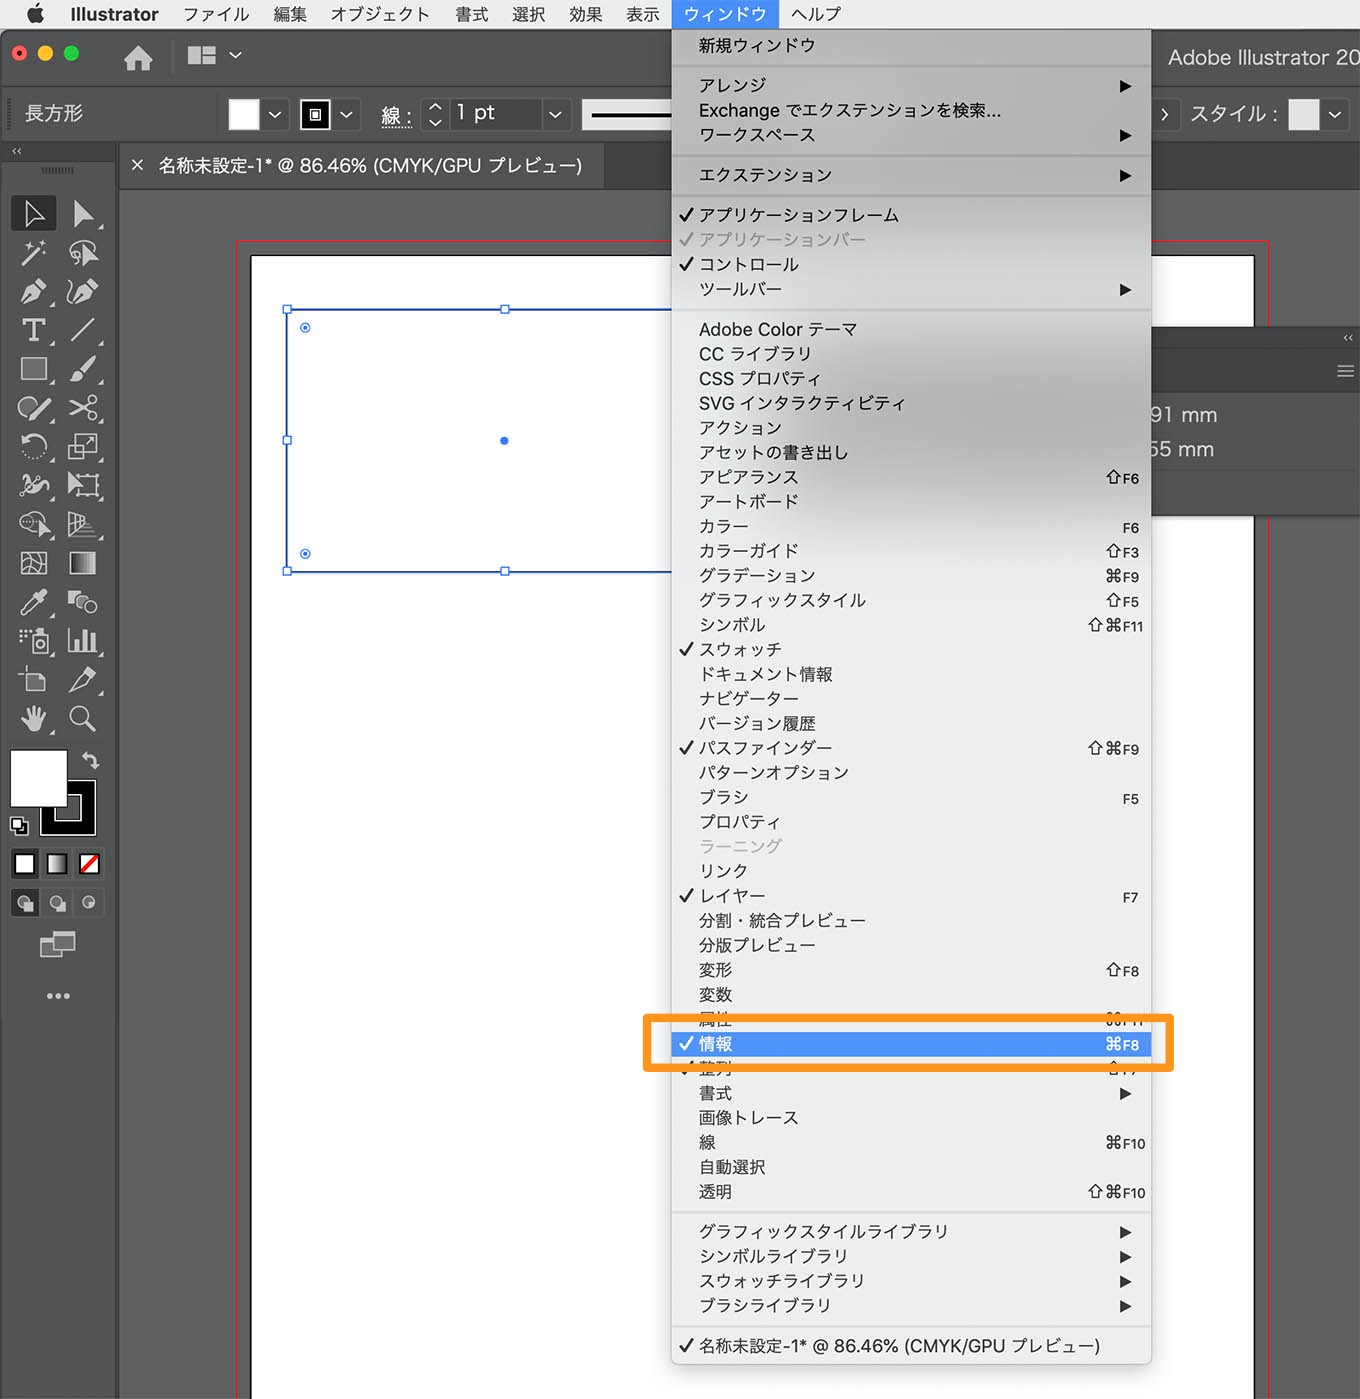Choose アピアランス panel entry
The image size is (1360, 1399).
pos(911,477)
